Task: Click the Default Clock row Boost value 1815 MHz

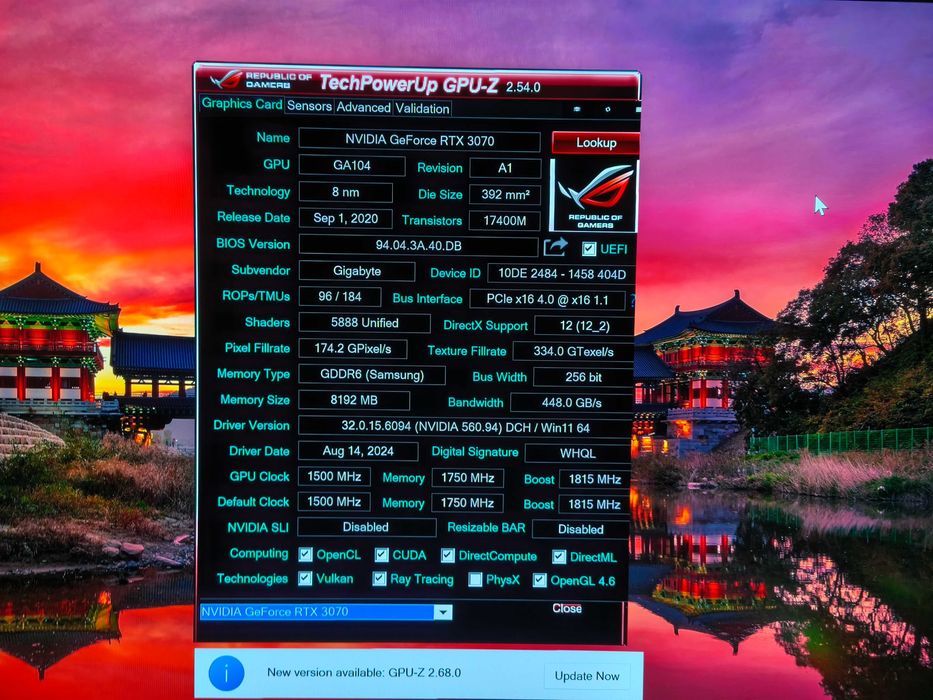Action: (x=594, y=505)
